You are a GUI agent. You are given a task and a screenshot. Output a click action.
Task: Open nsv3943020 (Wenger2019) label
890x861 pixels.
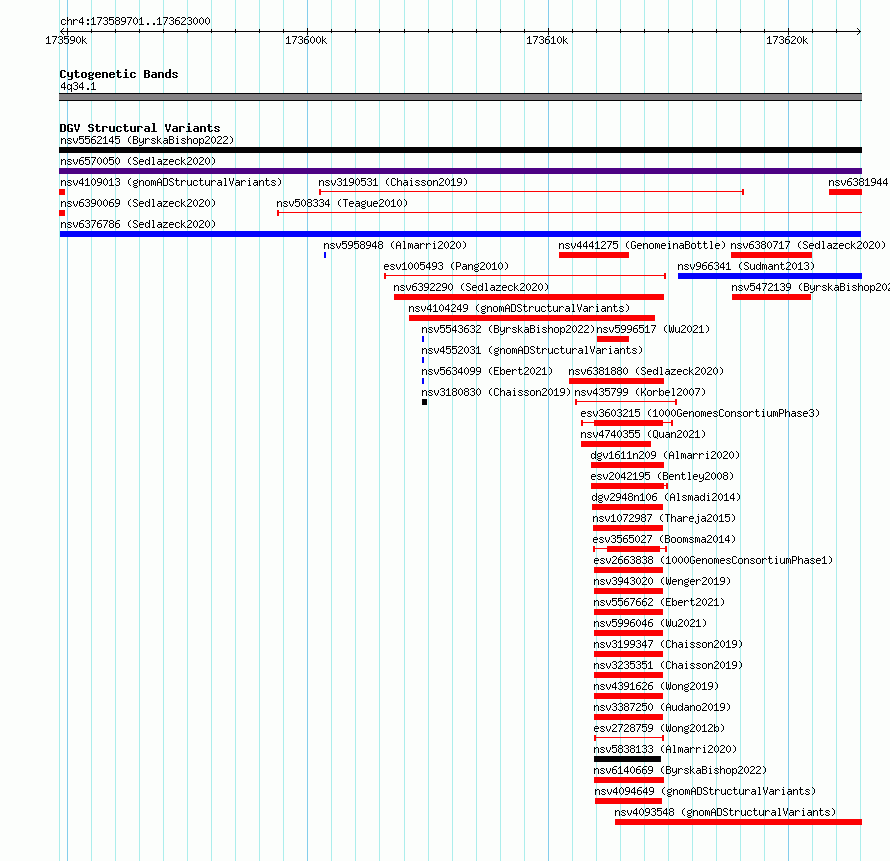pyautogui.click(x=662, y=581)
